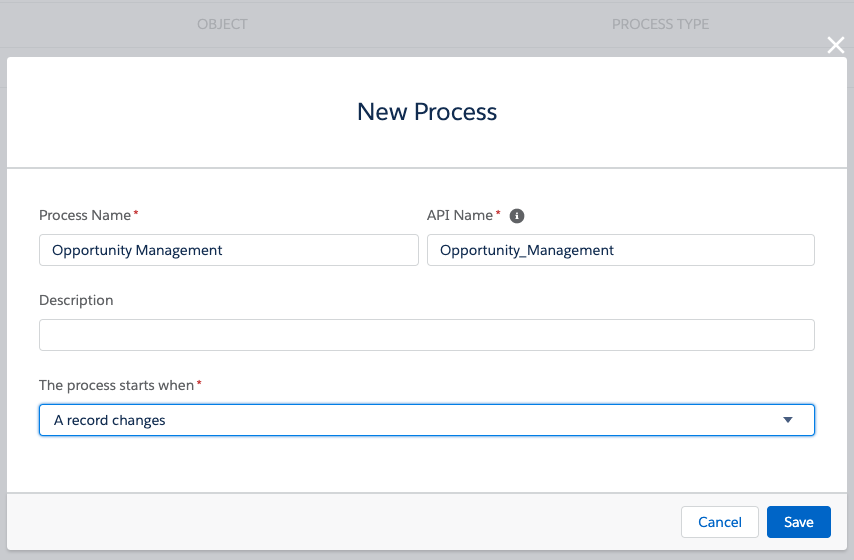
Task: Close the New Process dialog with X
Action: [x=835, y=45]
